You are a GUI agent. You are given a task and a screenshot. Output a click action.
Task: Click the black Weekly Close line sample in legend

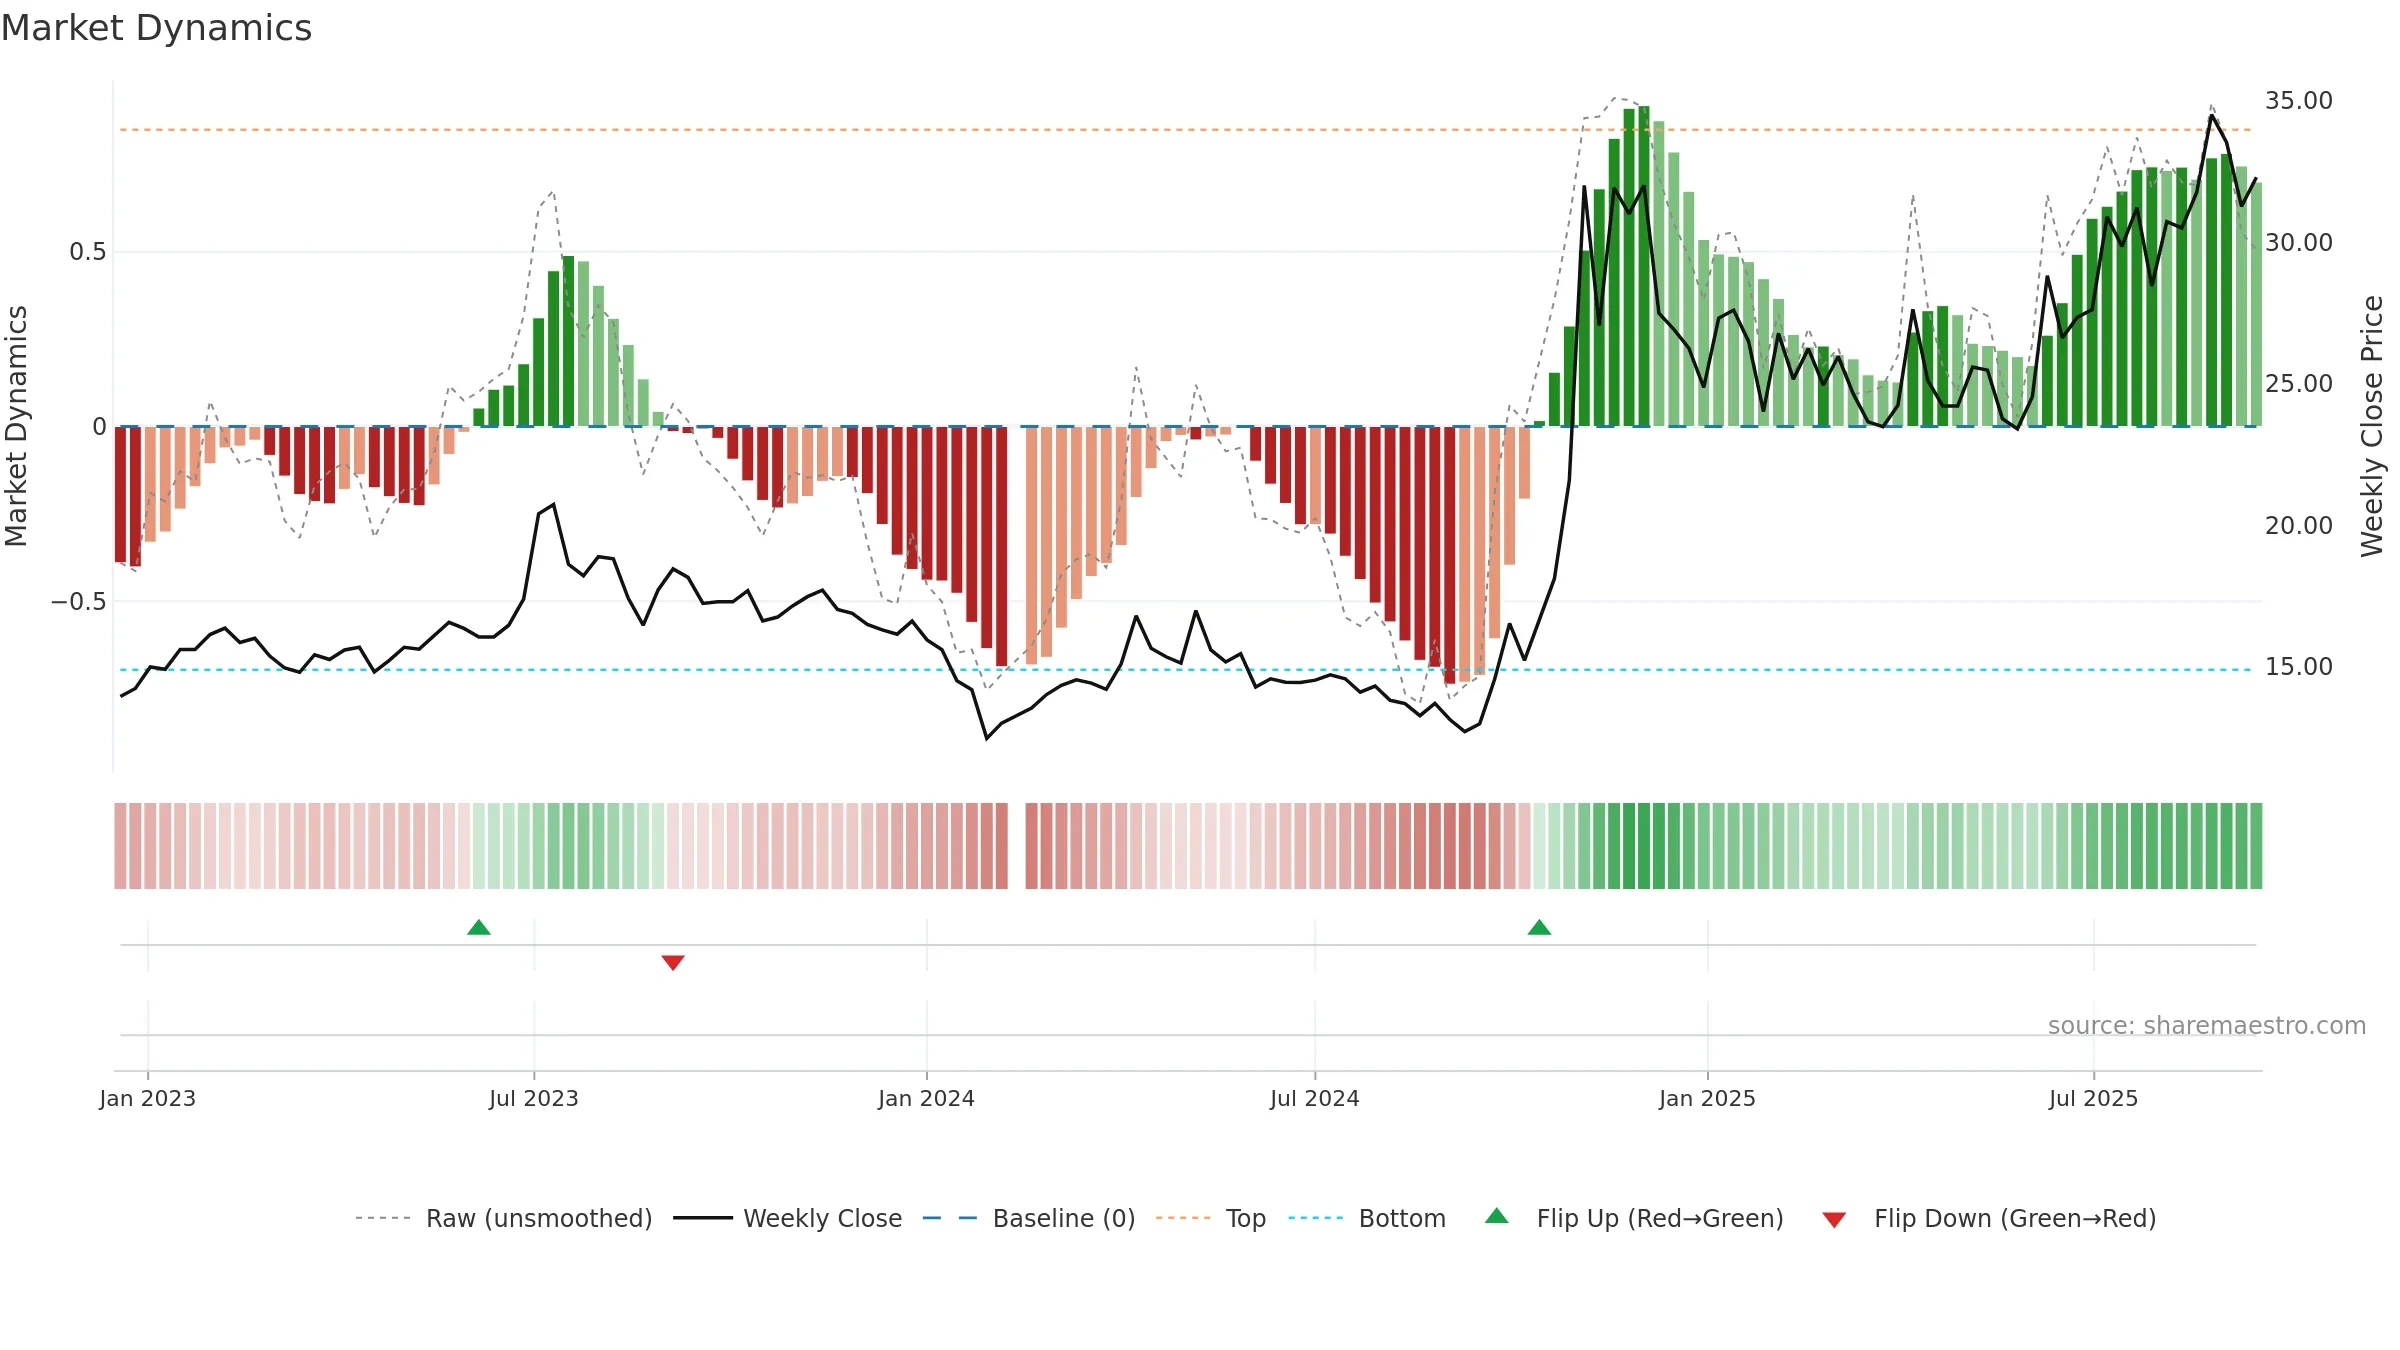(x=703, y=1218)
